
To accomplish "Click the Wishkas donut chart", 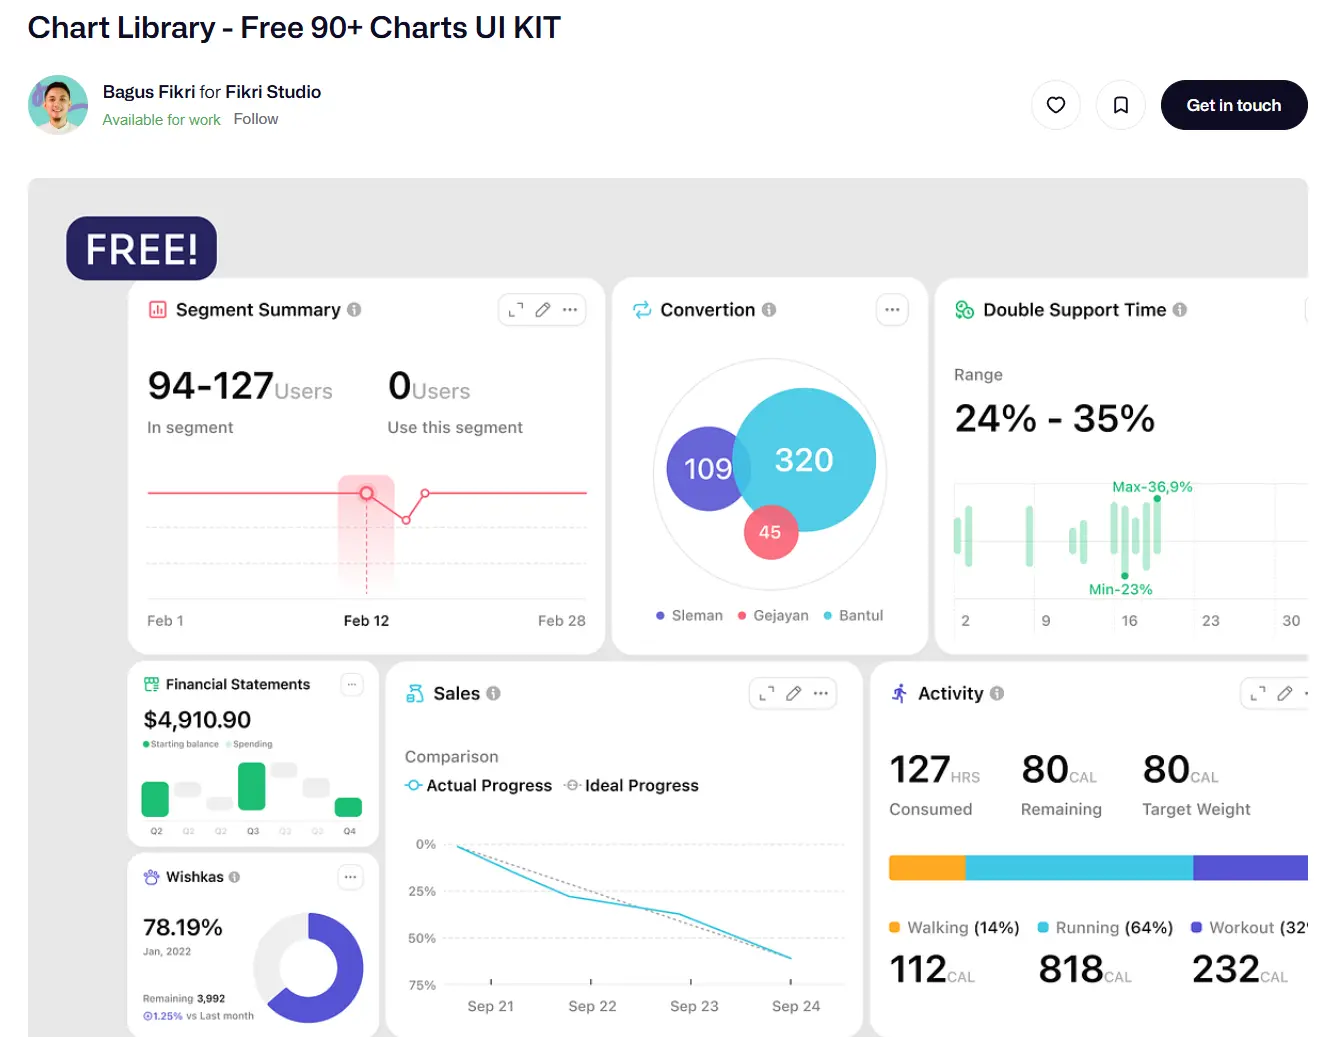I will pos(309,968).
